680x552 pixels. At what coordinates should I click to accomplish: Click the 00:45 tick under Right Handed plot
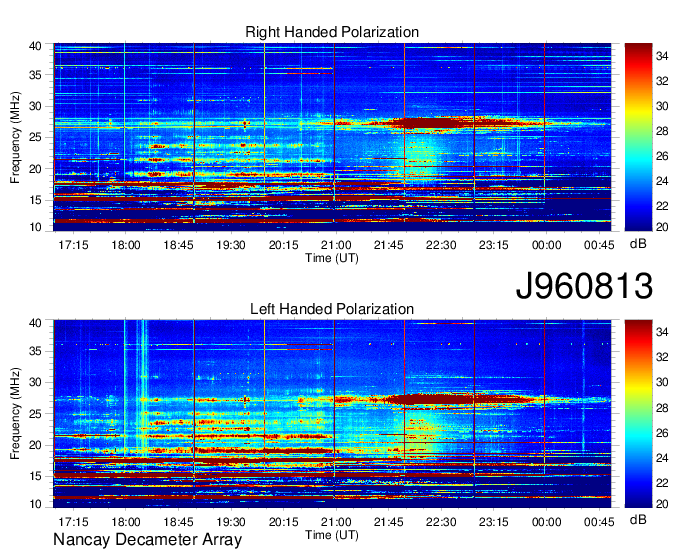599,245
